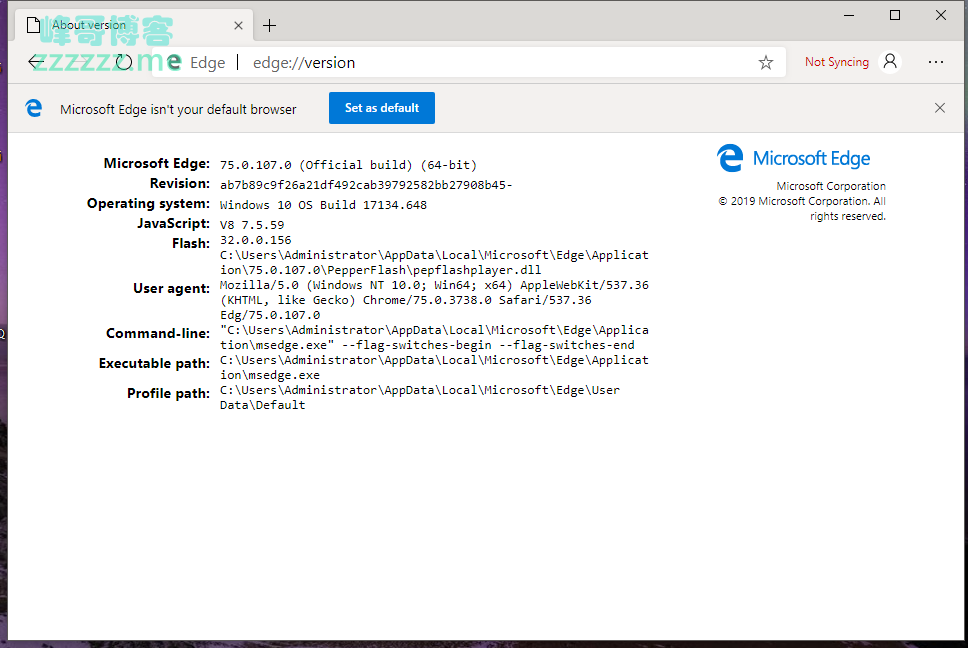Click the Edg/75.0.107.0 user agent line
Image resolution: width=968 pixels, height=648 pixels.
click(x=270, y=315)
